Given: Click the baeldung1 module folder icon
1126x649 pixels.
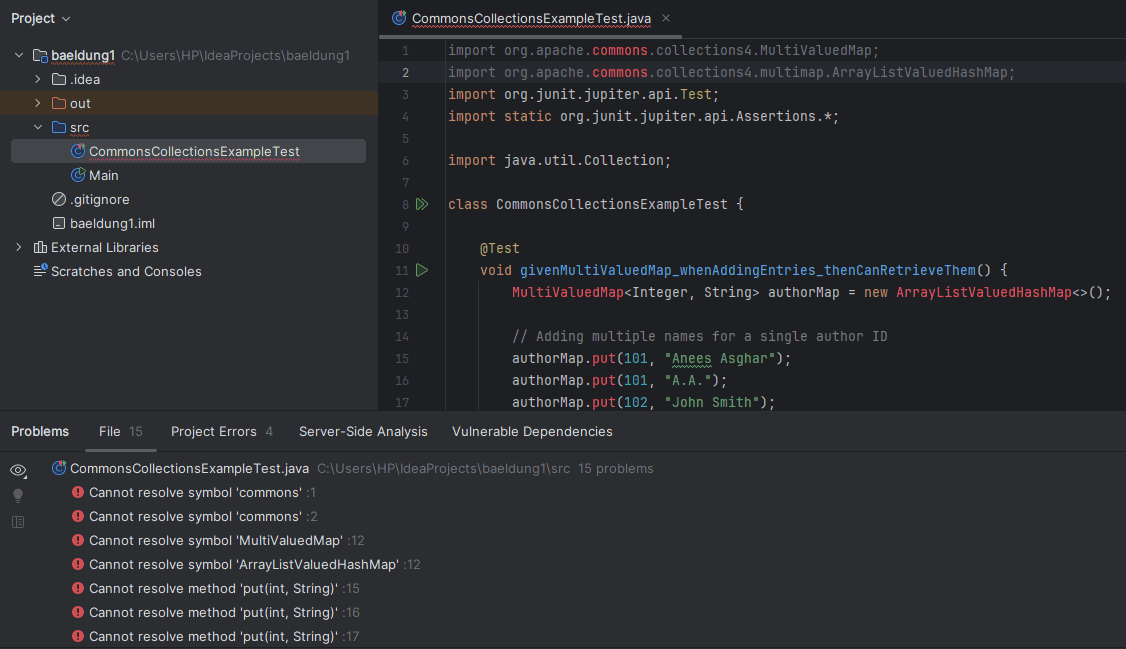Looking at the screenshot, I should [x=40, y=55].
